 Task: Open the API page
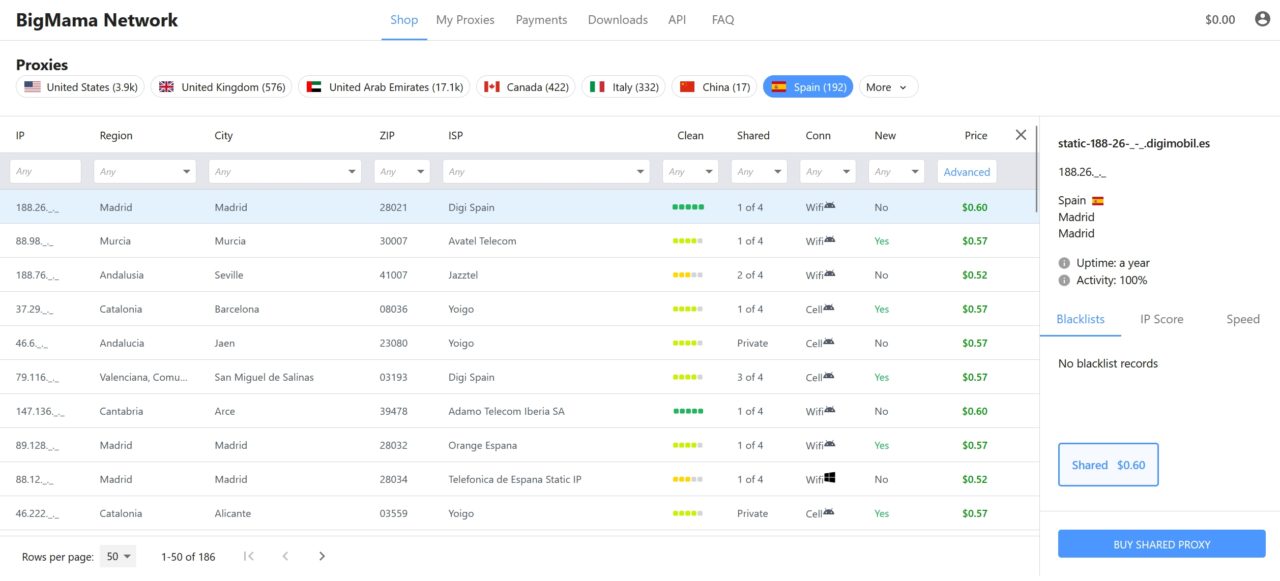[x=677, y=20]
